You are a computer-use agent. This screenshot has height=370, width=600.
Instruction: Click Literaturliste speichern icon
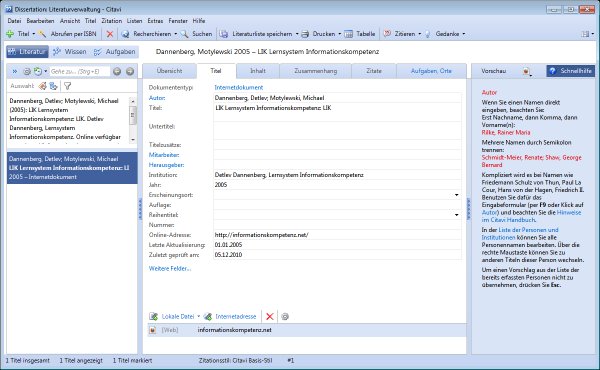click(x=223, y=34)
